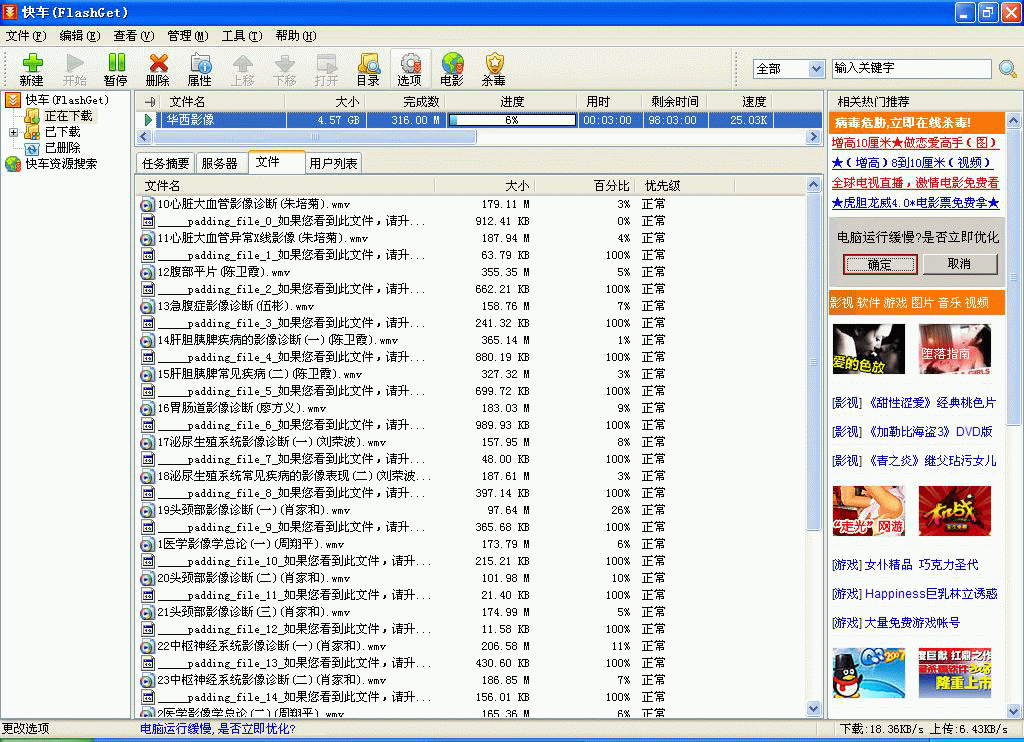Click the QQ penguin thumbnail
The image size is (1024, 742).
(869, 673)
